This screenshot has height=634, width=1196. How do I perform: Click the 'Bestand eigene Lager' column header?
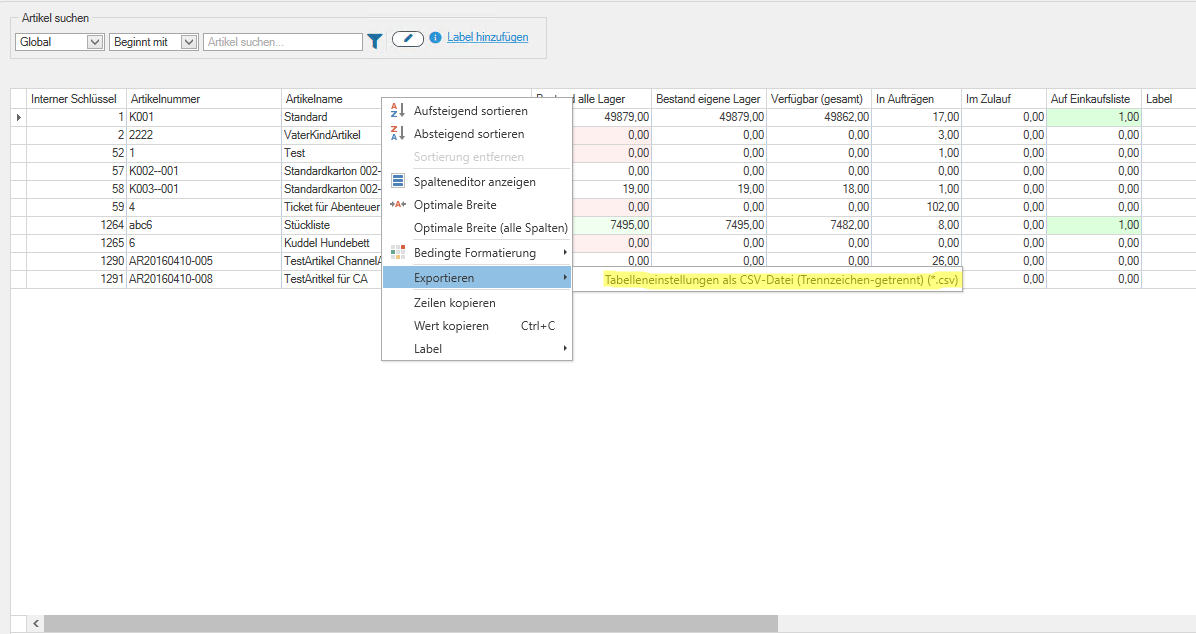[709, 98]
